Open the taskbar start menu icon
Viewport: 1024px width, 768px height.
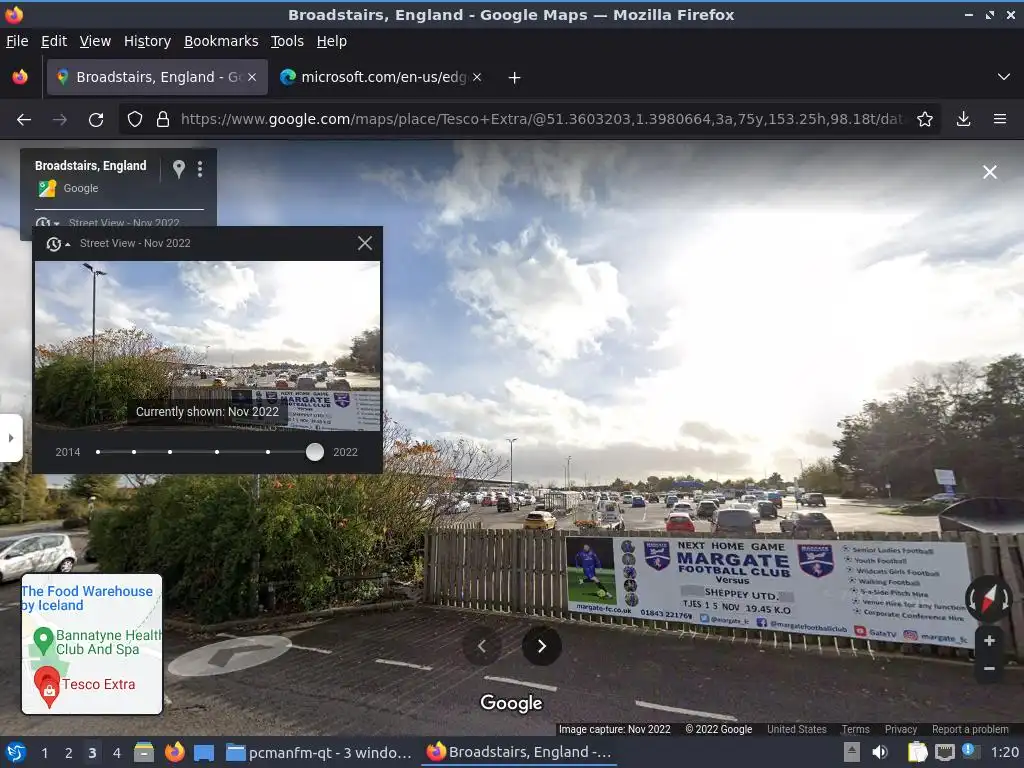point(15,753)
